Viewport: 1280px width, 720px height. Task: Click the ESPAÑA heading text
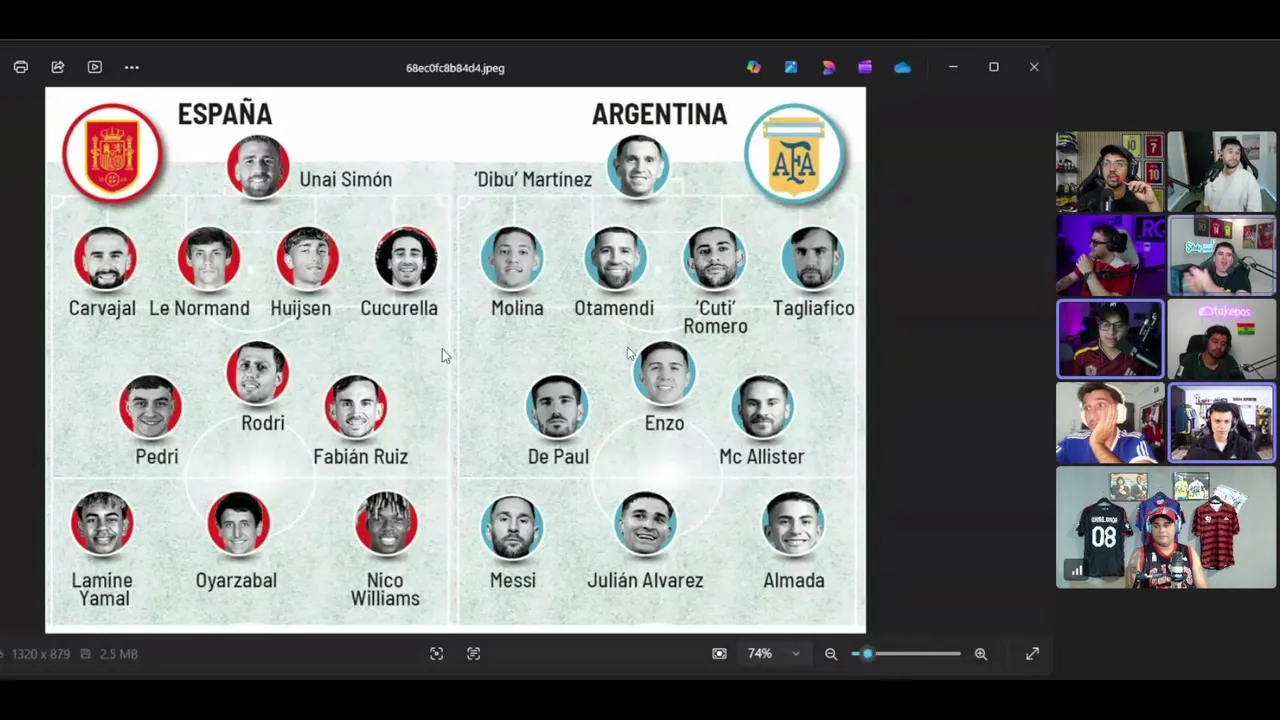click(225, 114)
